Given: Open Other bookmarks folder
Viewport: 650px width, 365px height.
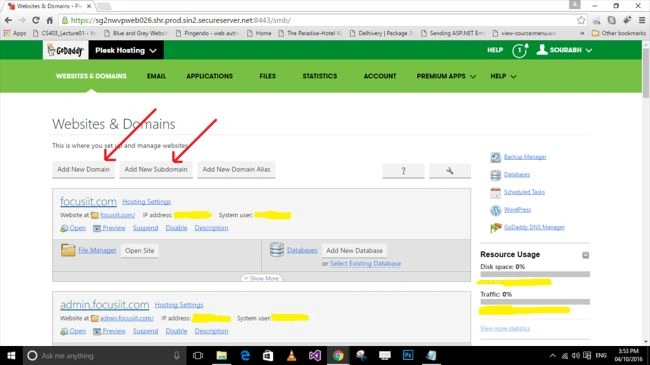Looking at the screenshot, I should (618, 33).
